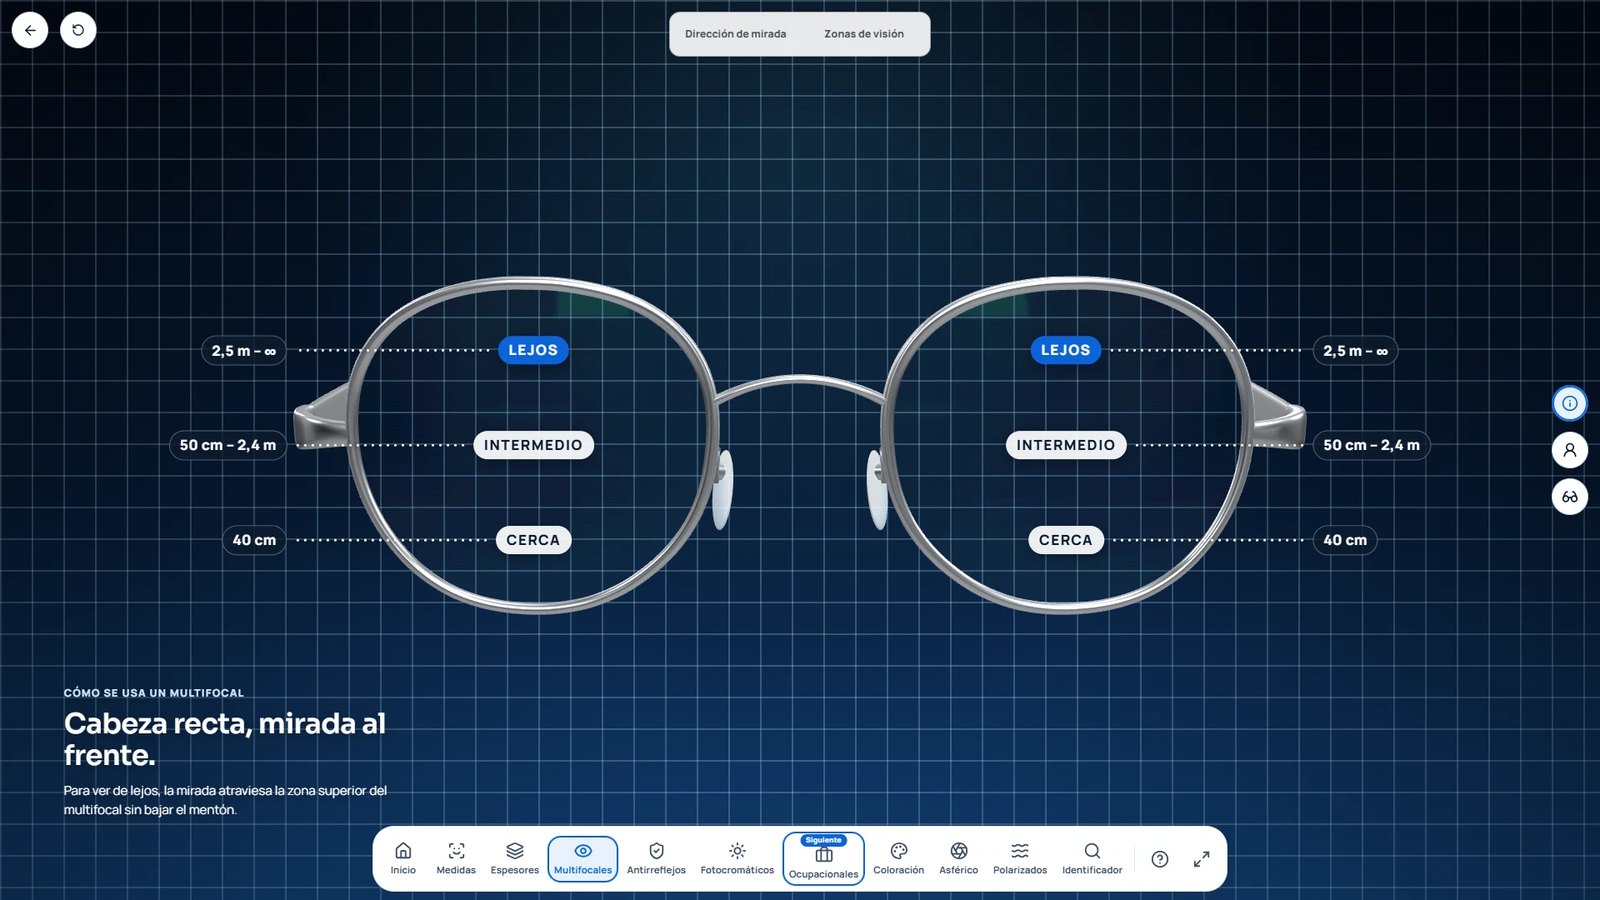This screenshot has width=1600, height=900.
Task: Switch to Zonas de visión tab
Action: 864,34
